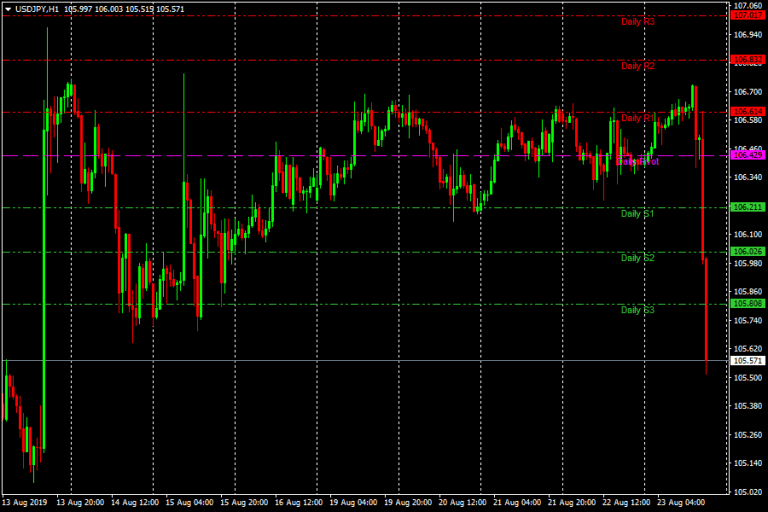Click the 23 Aug 04:00 time label
Viewport: 768px width, 512px height.
tap(679, 502)
